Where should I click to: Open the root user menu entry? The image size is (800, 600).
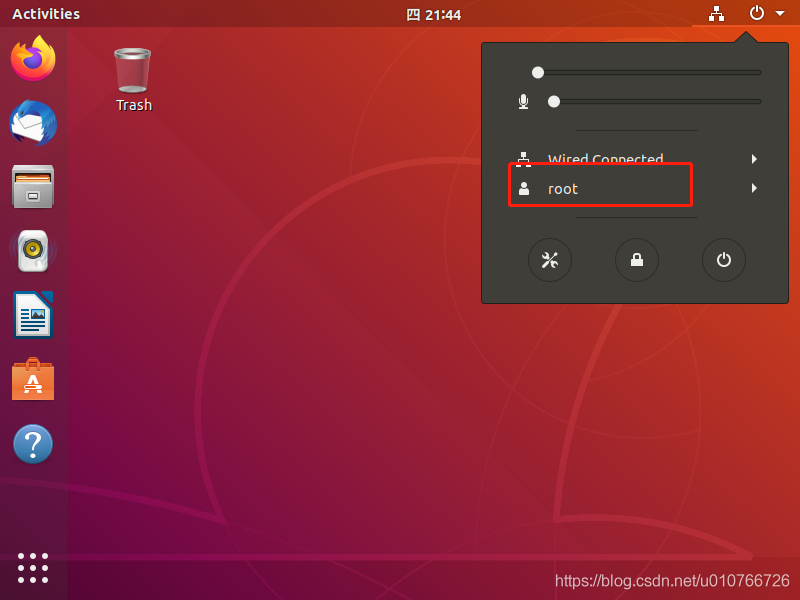635,188
